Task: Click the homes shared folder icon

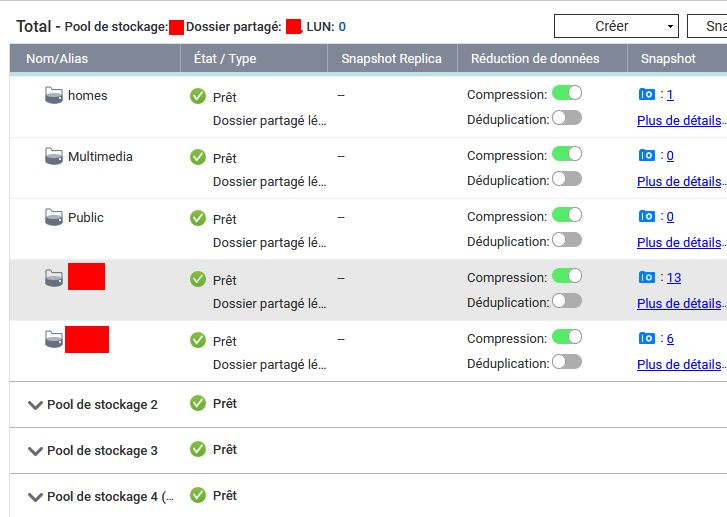Action: click(54, 95)
